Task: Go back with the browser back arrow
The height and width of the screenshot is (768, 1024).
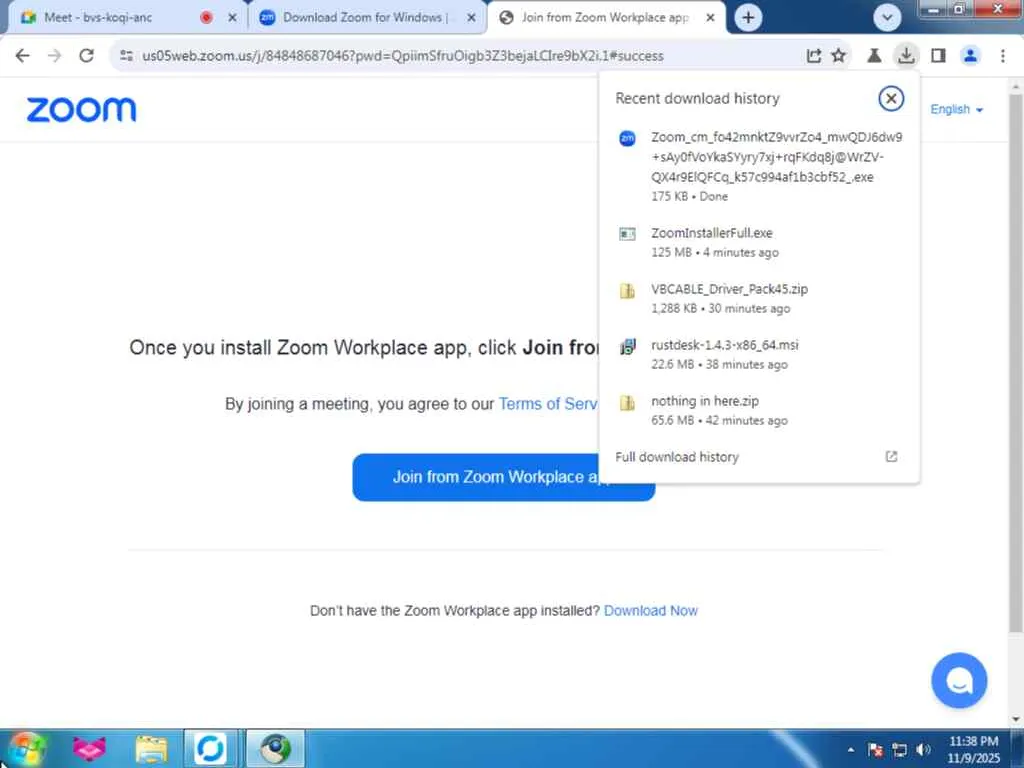Action: (x=22, y=56)
